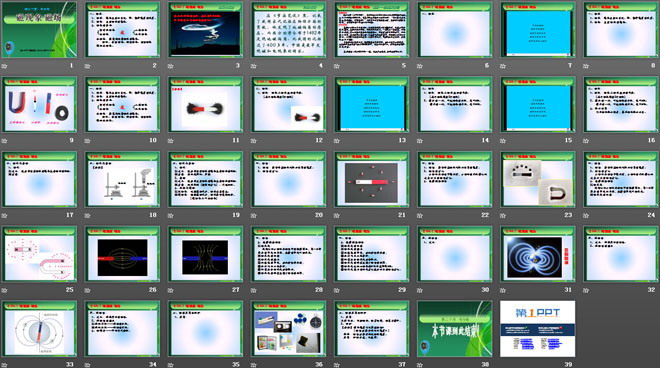Select the 第1PPT white slide 39
This screenshot has height=368, width=660.
point(538,328)
